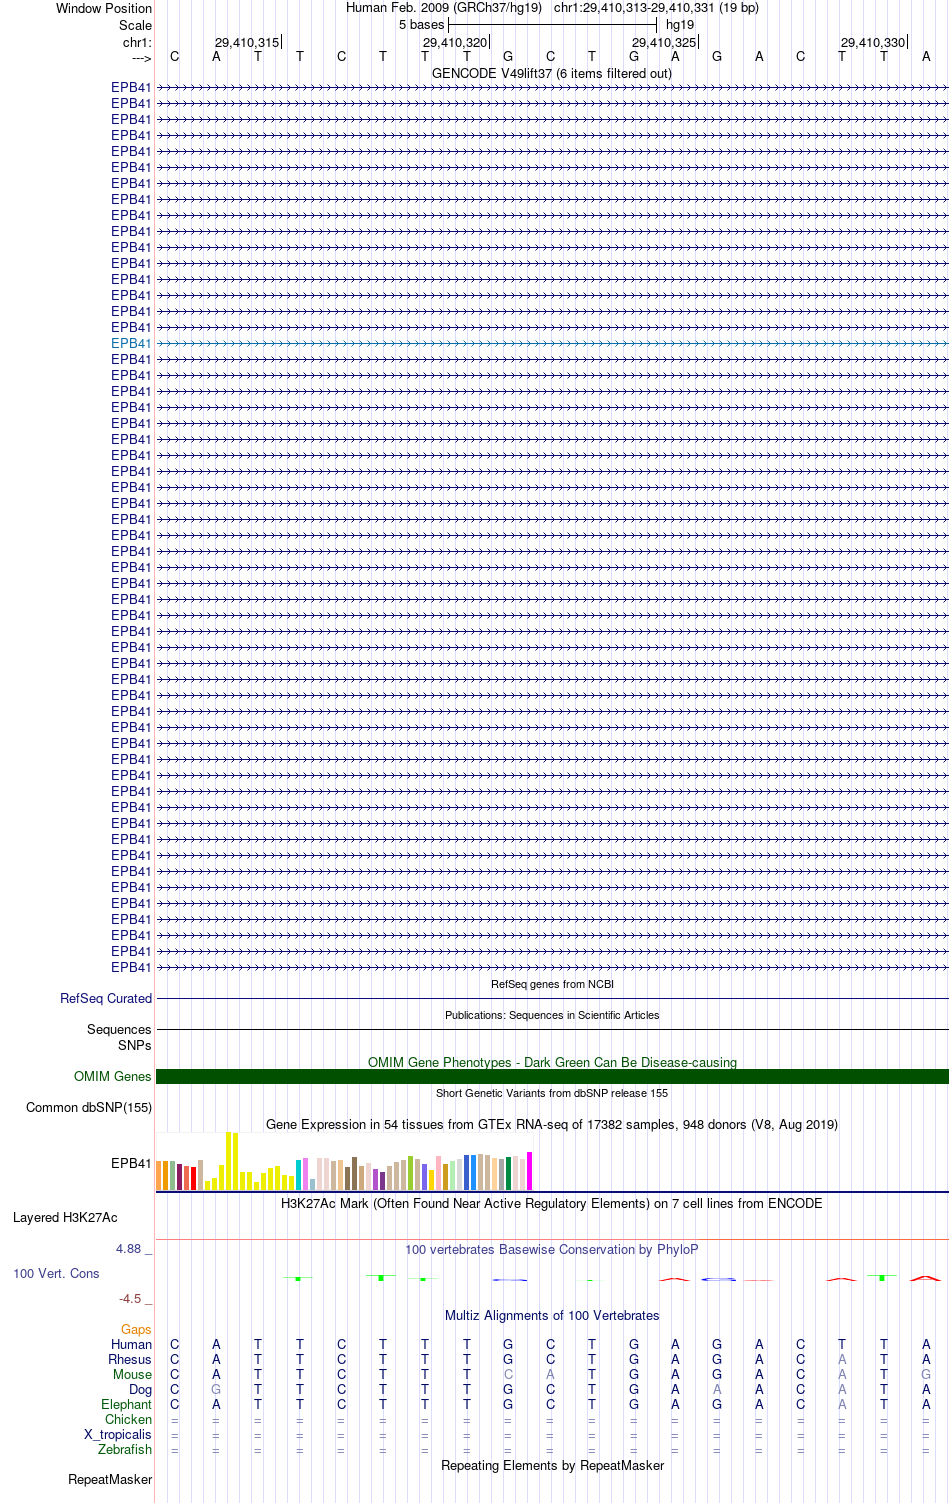Viewport: 950px width, 1503px height.
Task: Click the dark green OMIM gene bar
Action: [552, 1076]
